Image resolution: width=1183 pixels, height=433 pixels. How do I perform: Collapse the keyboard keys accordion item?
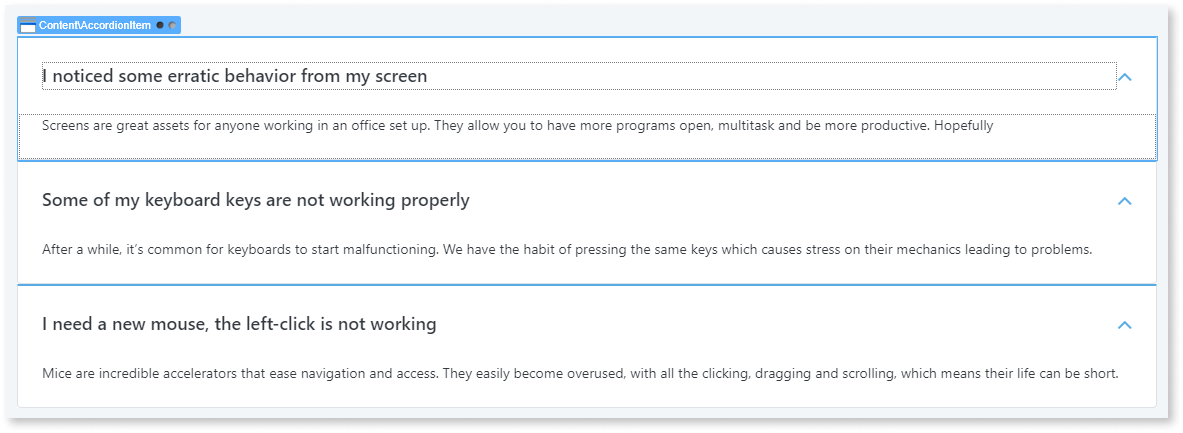1124,201
